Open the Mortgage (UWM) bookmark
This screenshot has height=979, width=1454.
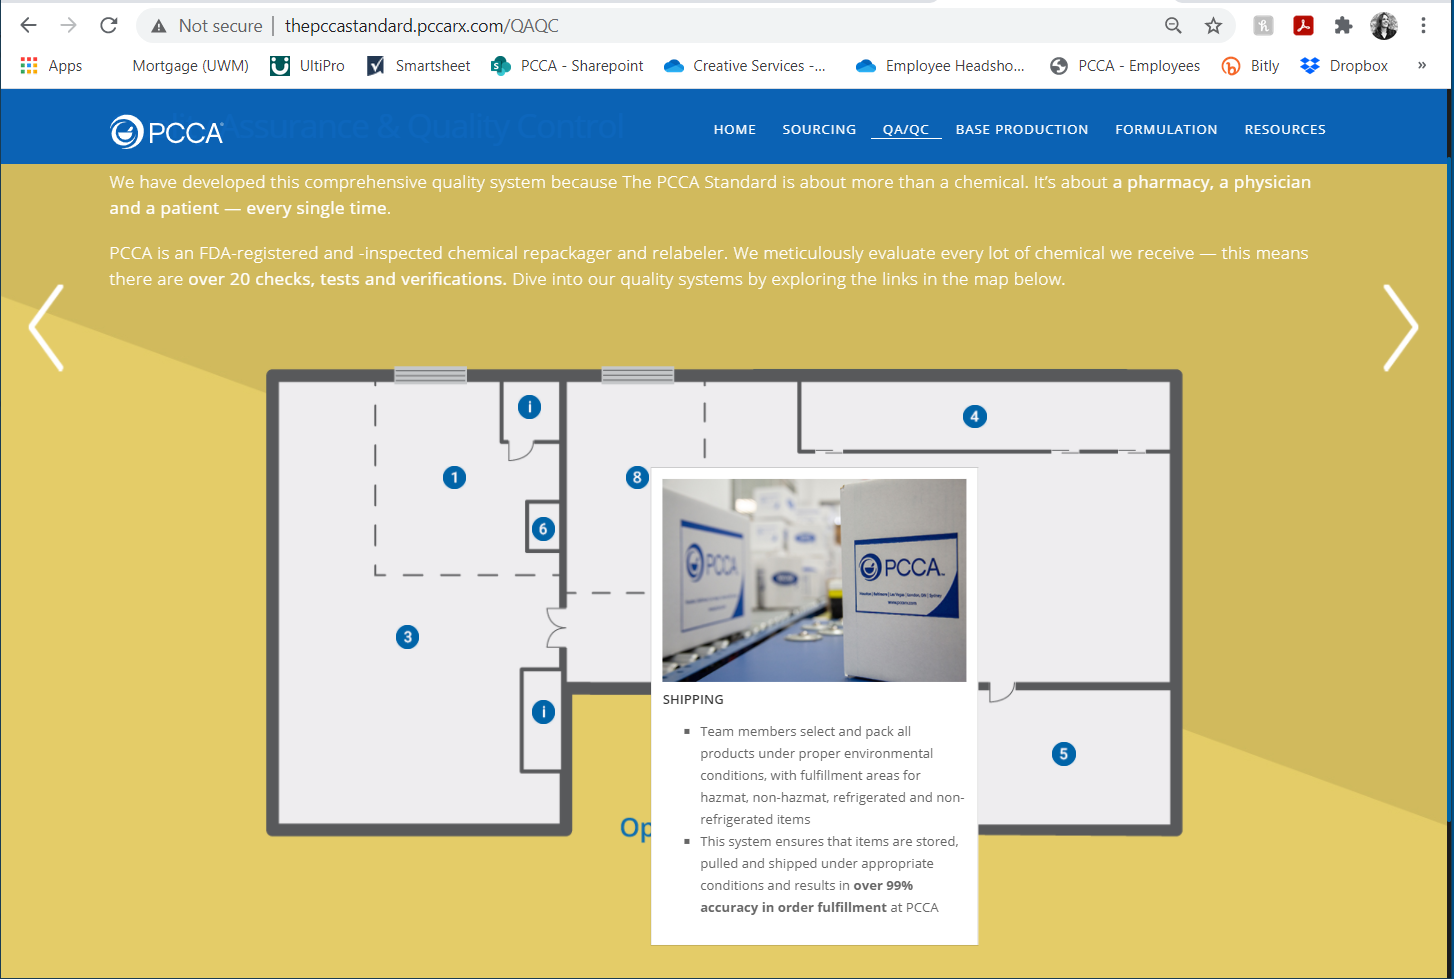(190, 66)
